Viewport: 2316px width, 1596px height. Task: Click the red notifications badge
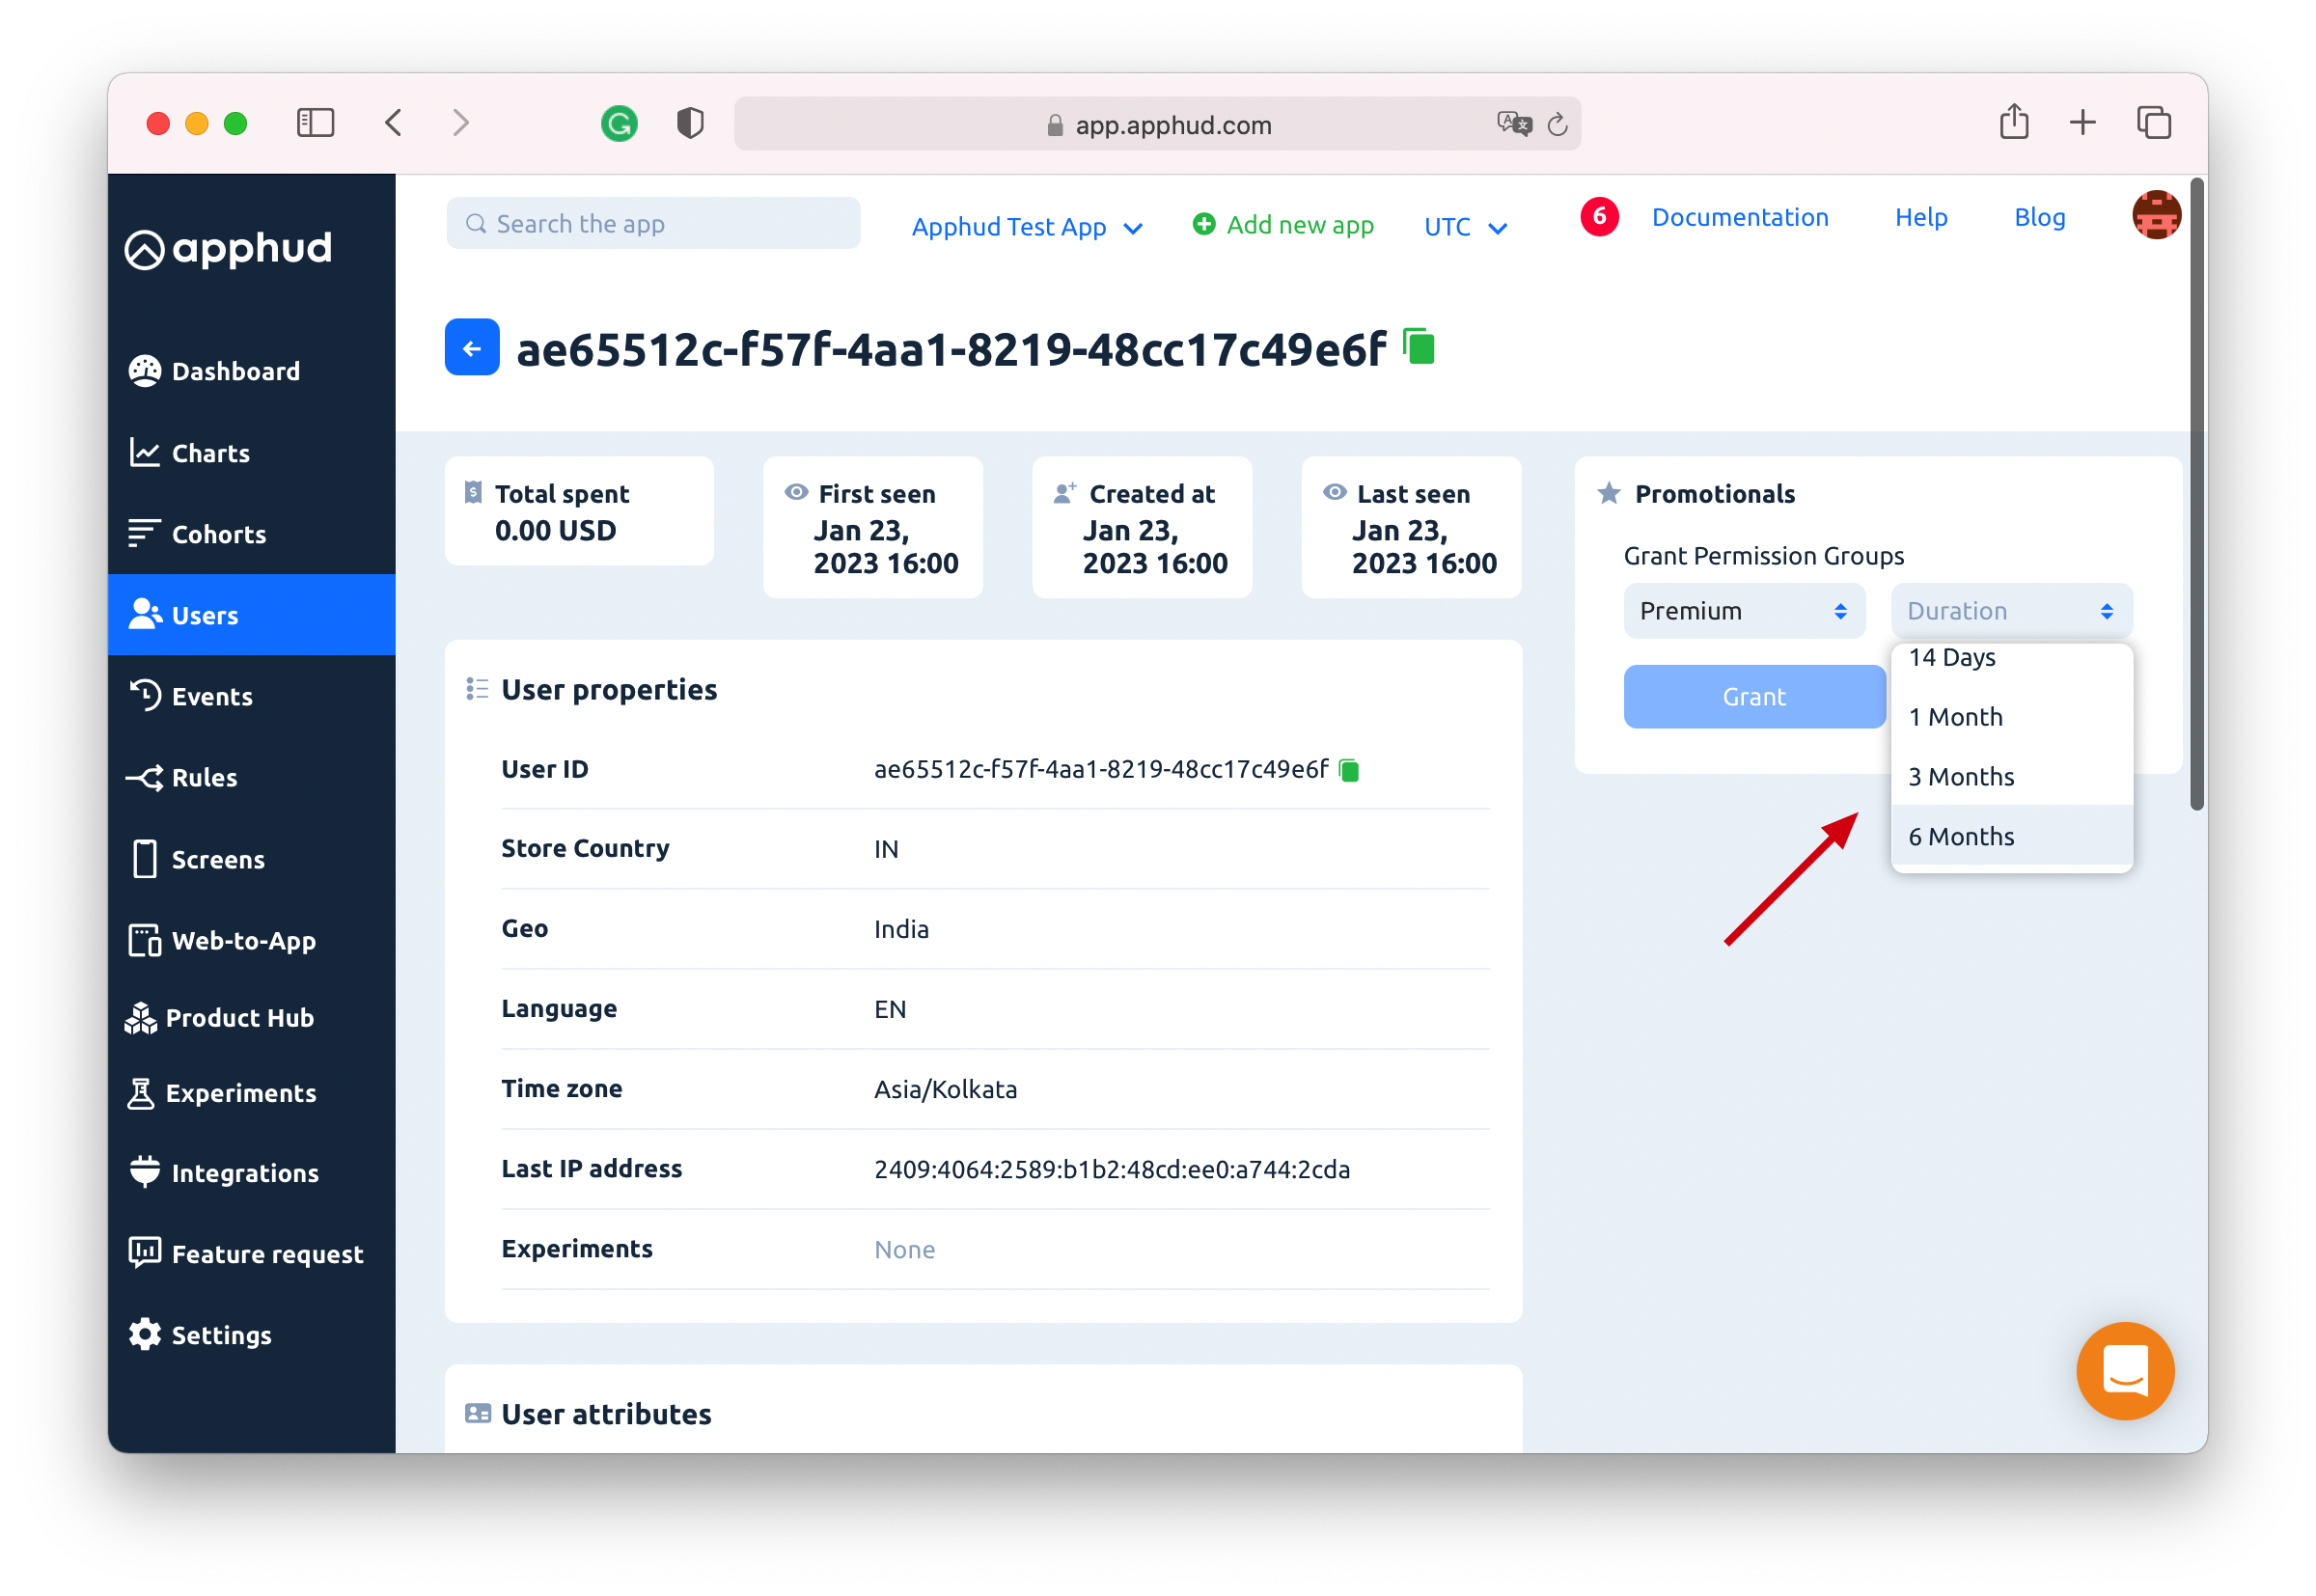click(x=1599, y=217)
